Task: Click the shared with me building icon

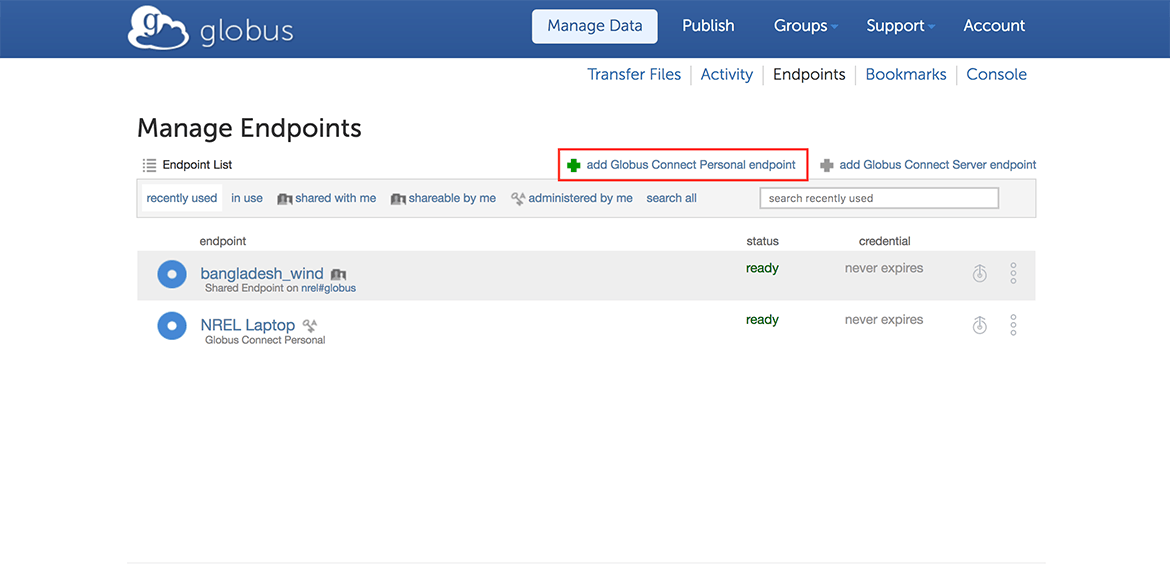Action: tap(284, 198)
